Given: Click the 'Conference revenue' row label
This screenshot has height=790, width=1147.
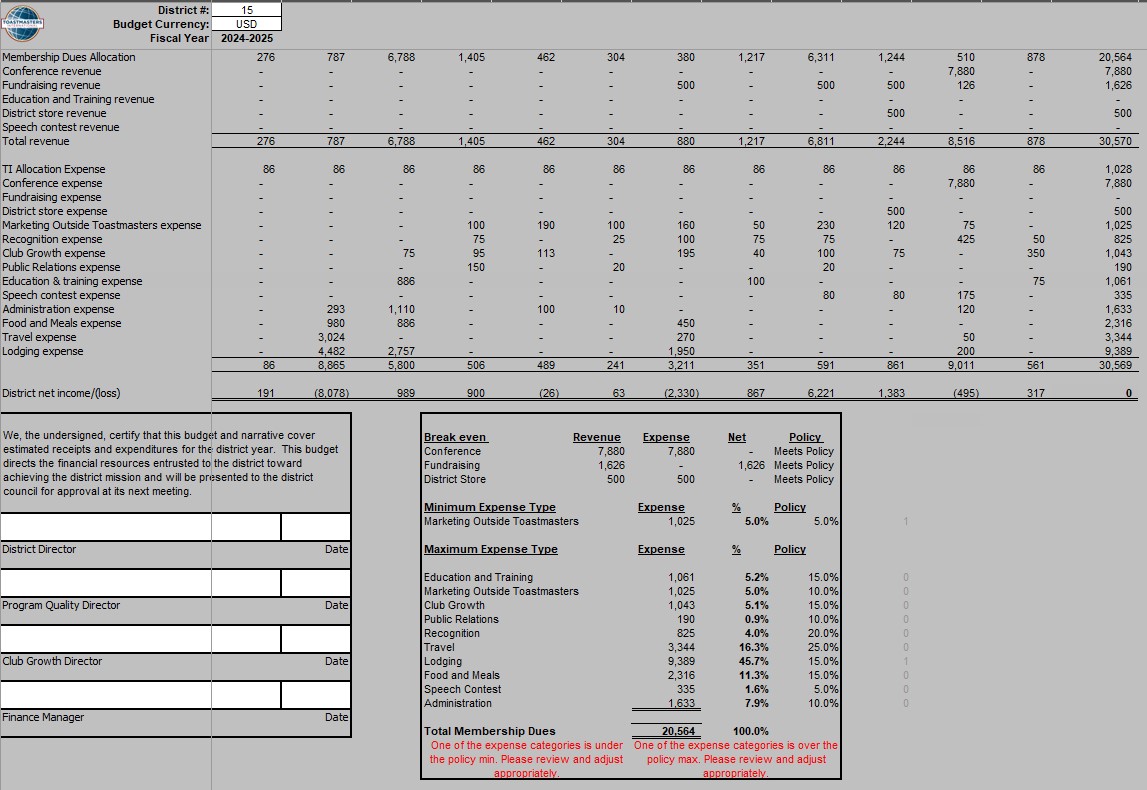Looking at the screenshot, I should click(52, 71).
